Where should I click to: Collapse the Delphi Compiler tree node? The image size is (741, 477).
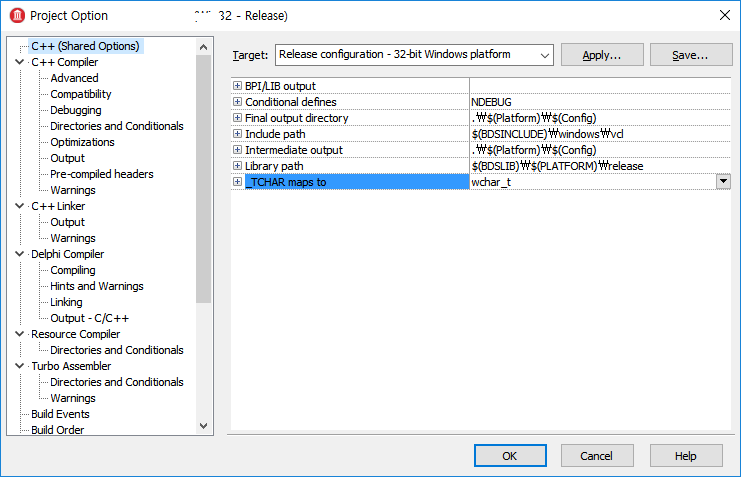[x=21, y=254]
